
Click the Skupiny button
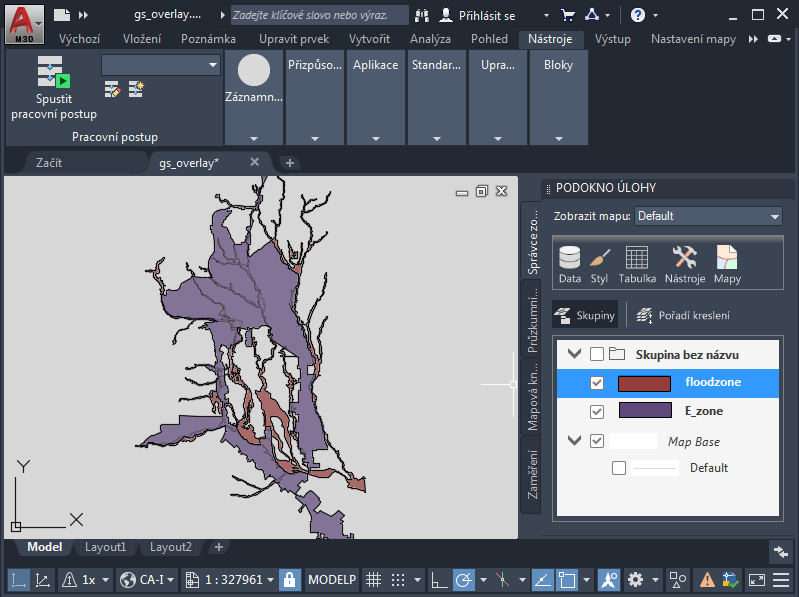585,315
